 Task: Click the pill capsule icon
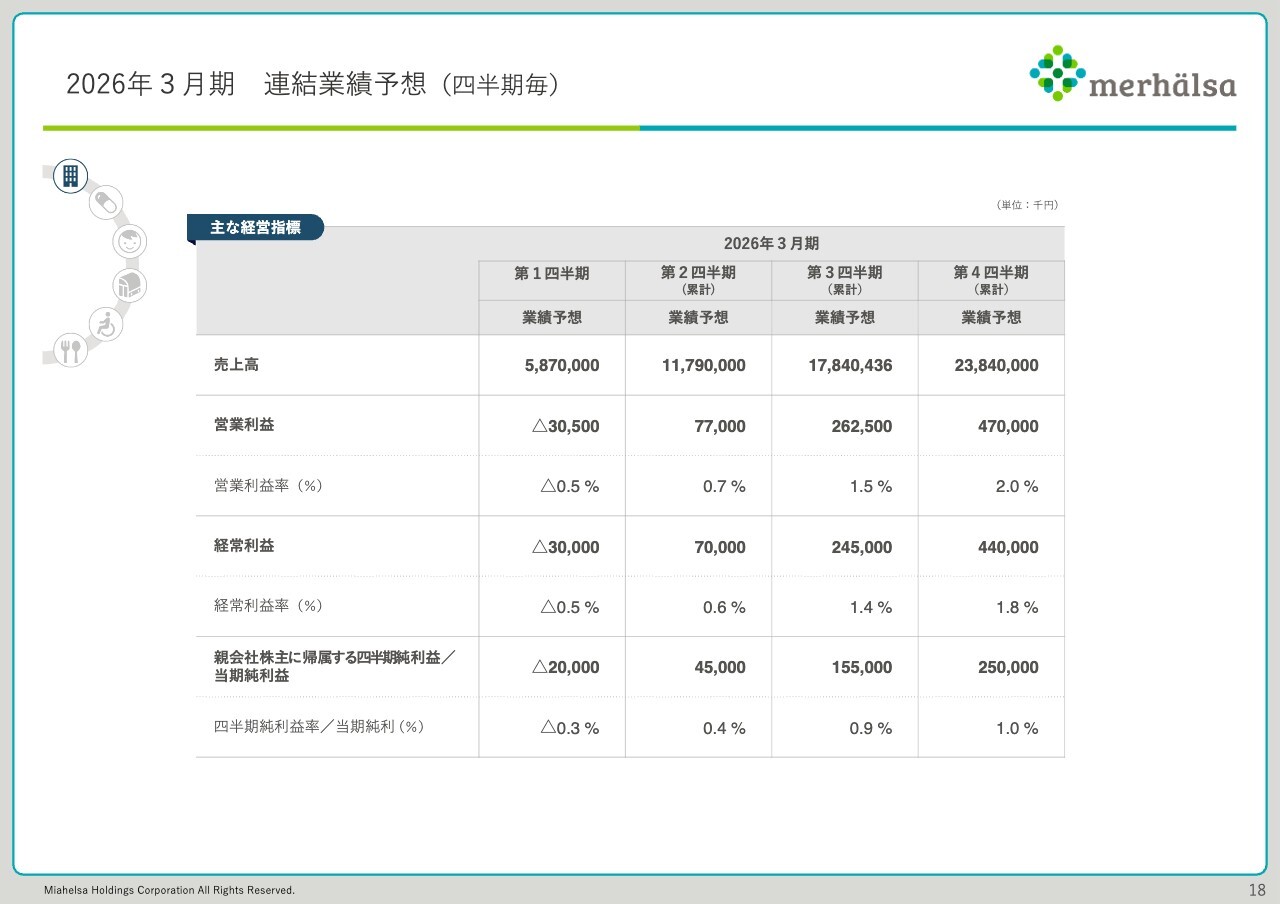coord(104,203)
